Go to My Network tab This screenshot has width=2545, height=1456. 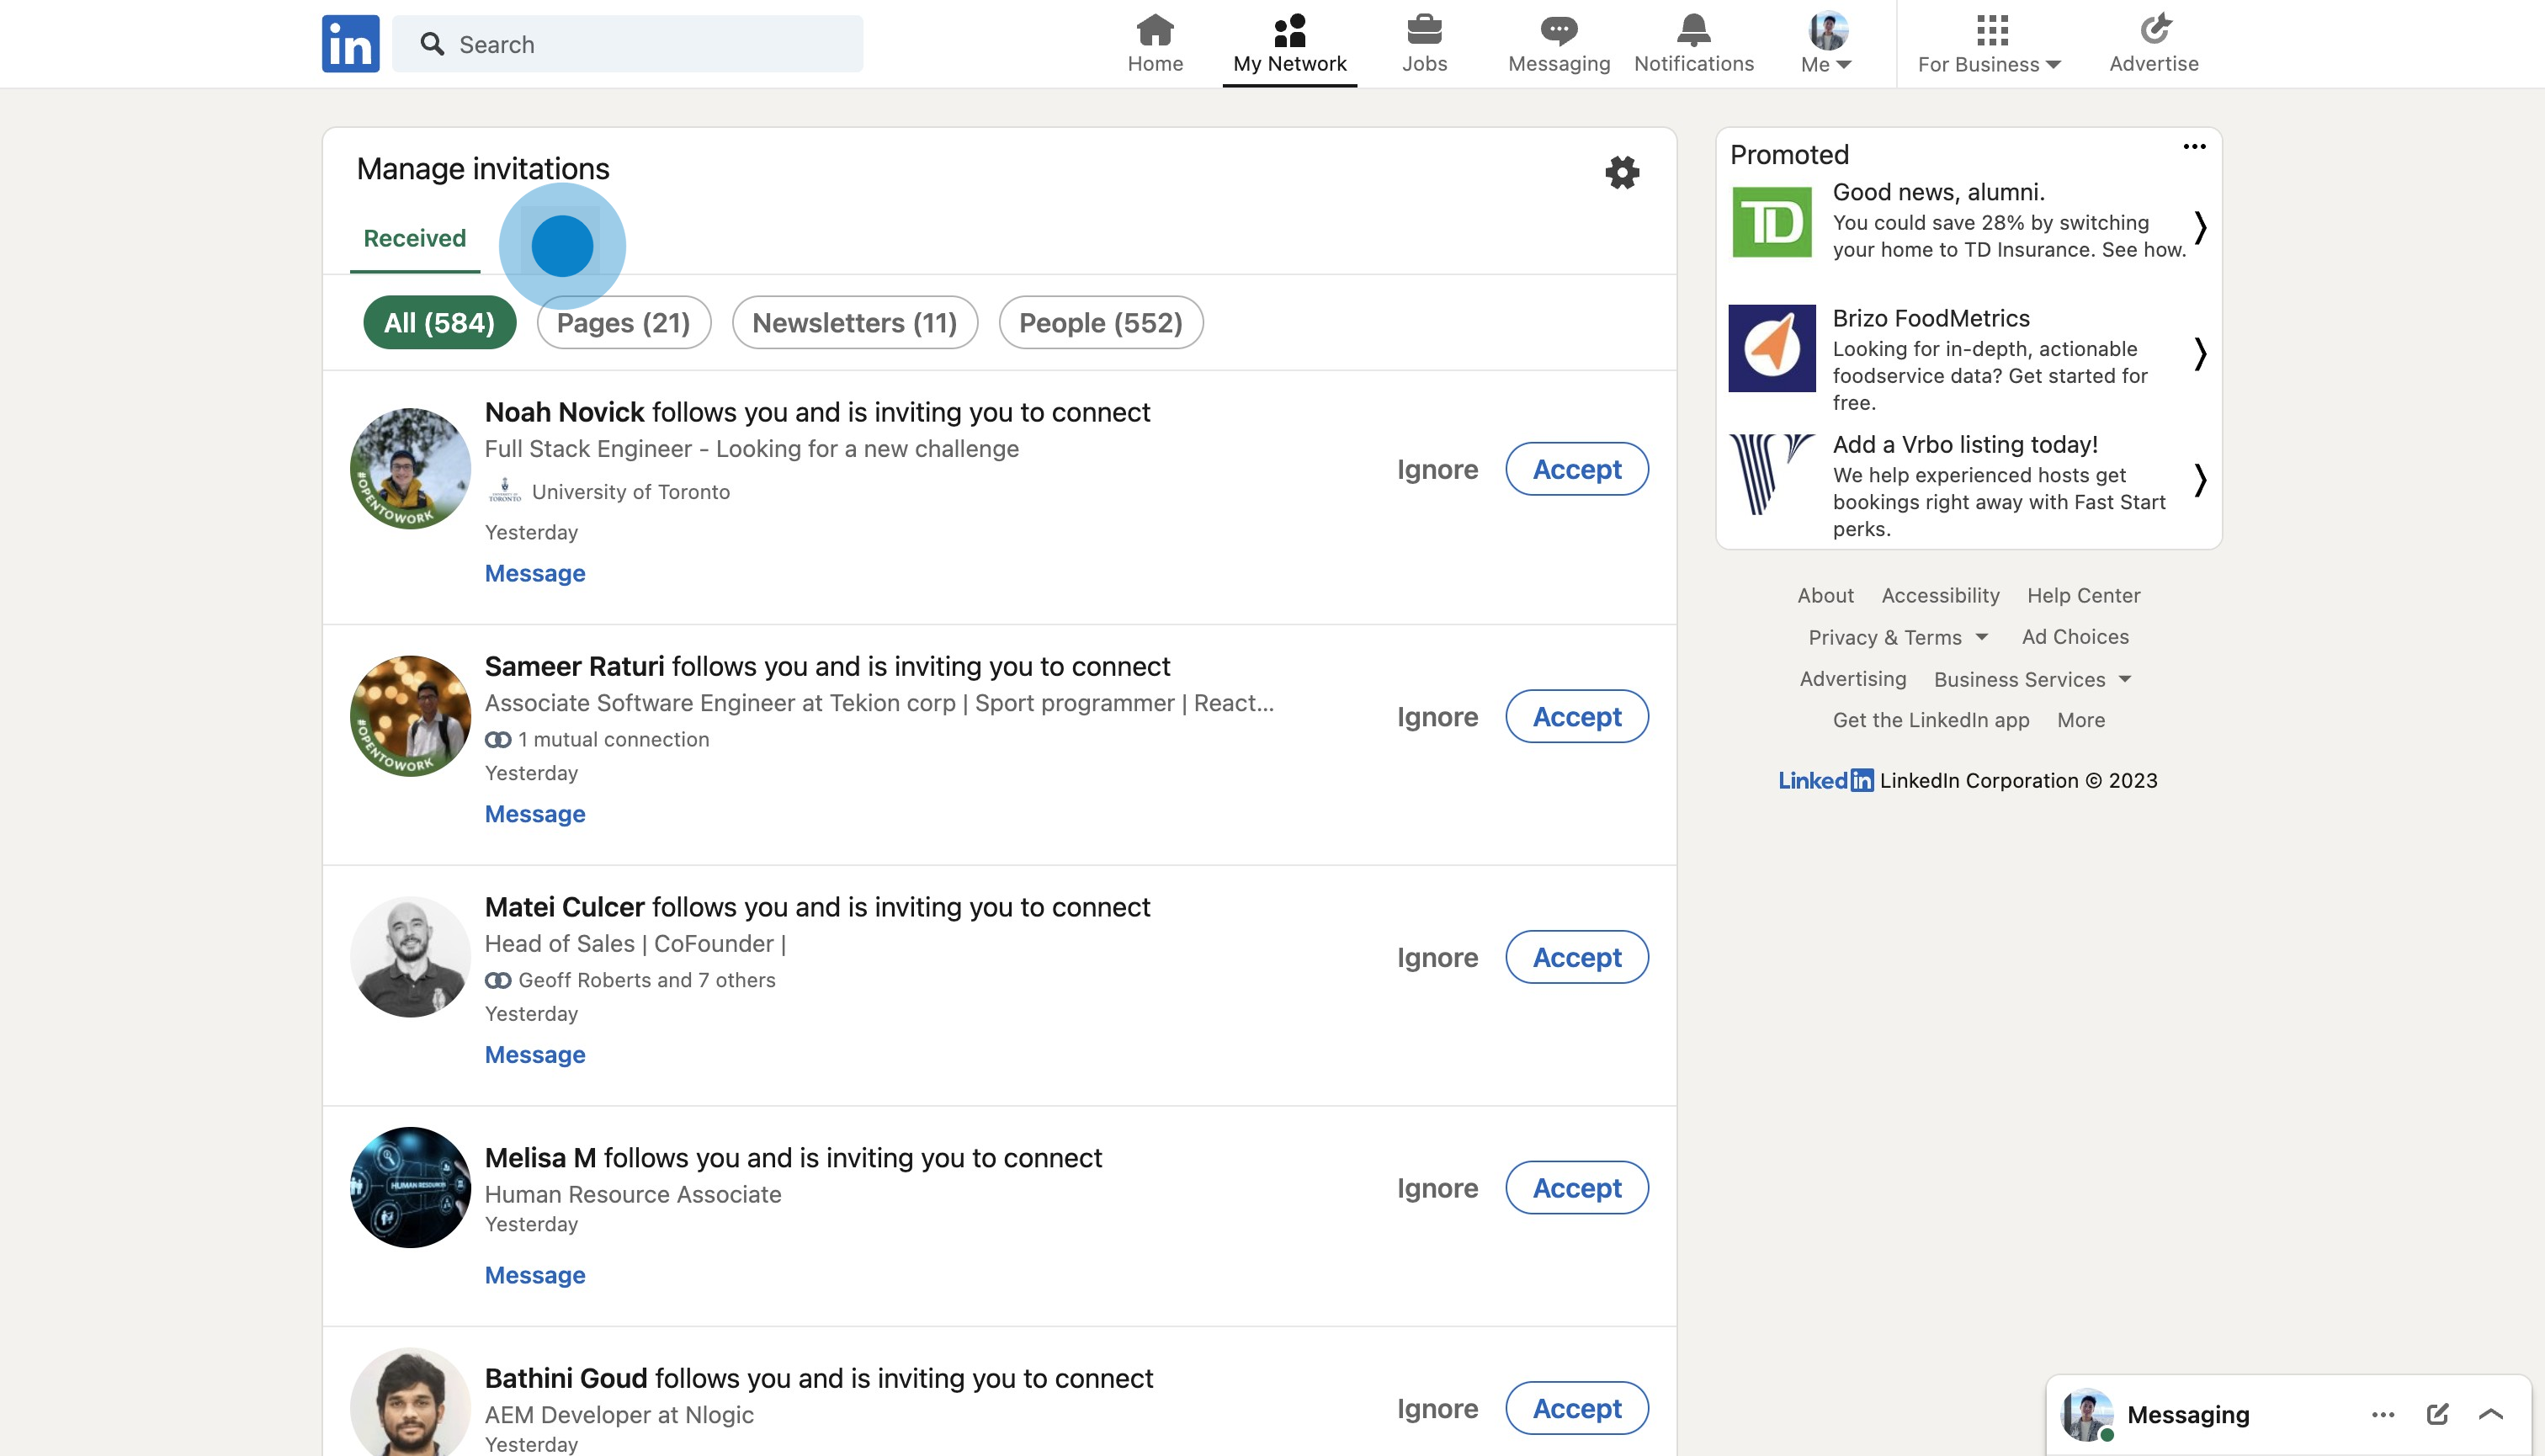point(1289,43)
